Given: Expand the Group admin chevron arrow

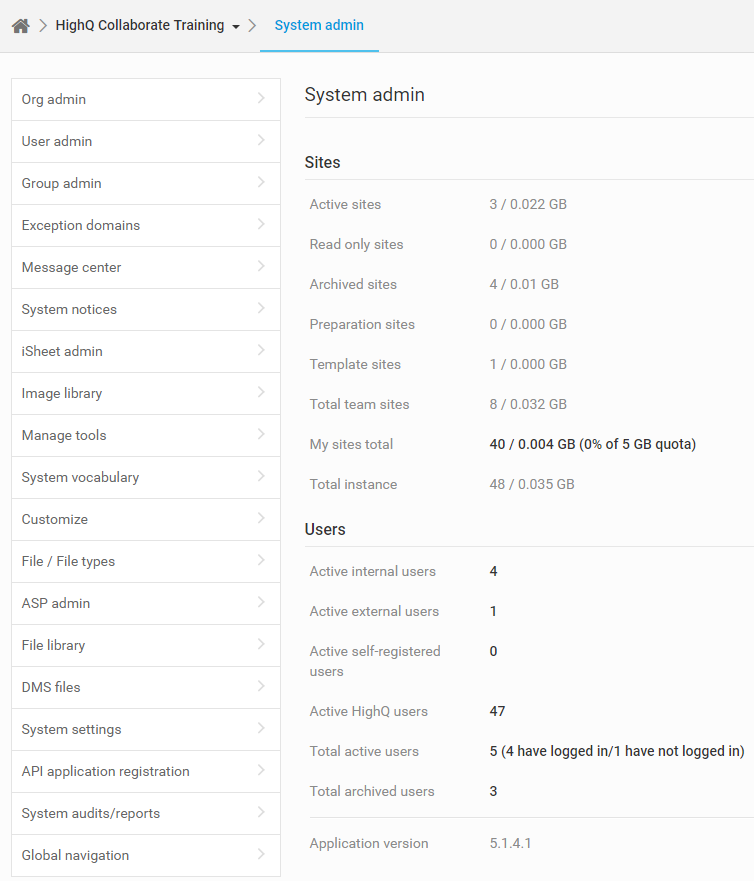Looking at the screenshot, I should pyautogui.click(x=261, y=182).
